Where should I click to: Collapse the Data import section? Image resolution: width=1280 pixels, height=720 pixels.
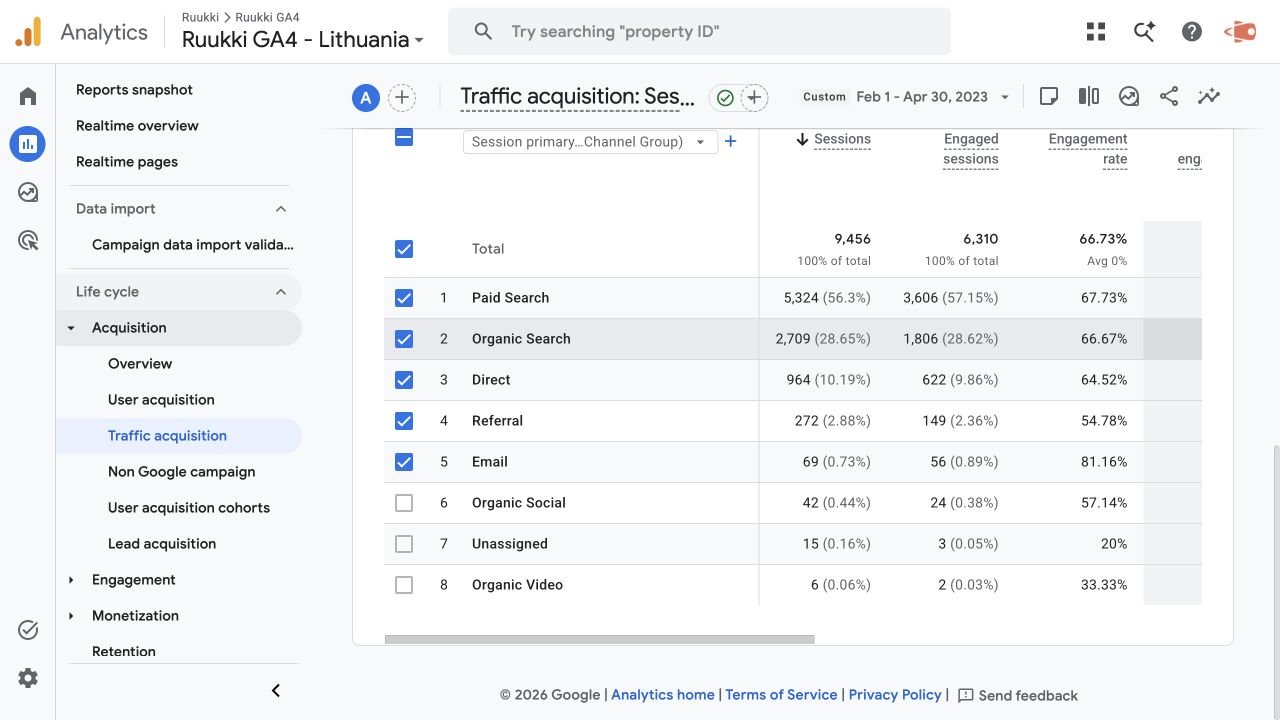pyautogui.click(x=281, y=209)
